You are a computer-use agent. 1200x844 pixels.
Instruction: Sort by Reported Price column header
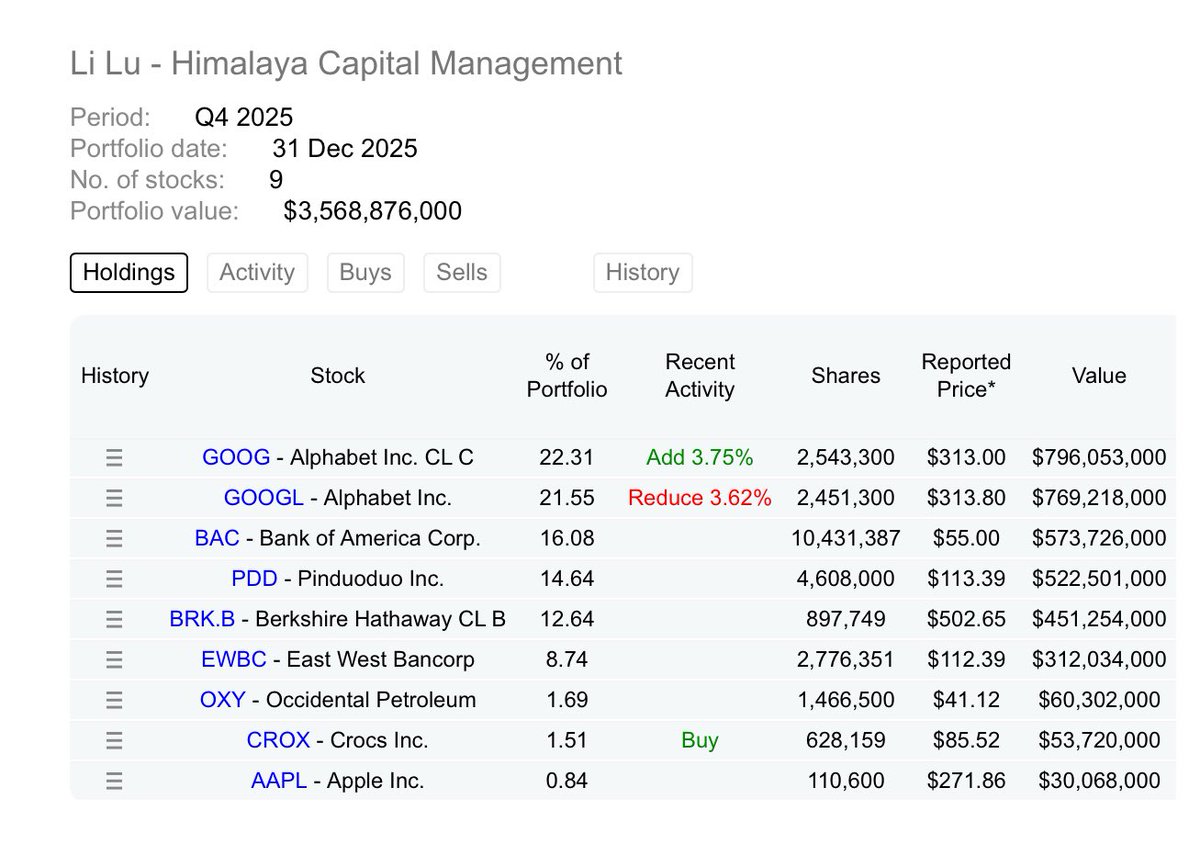pyautogui.click(x=966, y=376)
